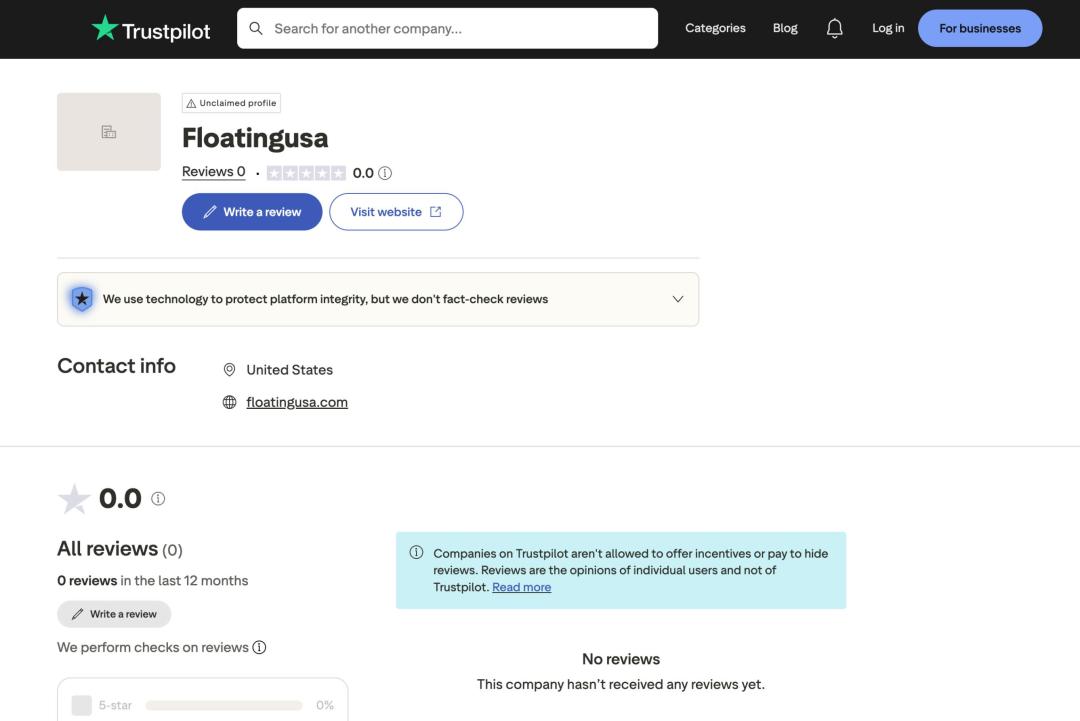Image resolution: width=1080 pixels, height=721 pixels.
Task: Click info icon in blue incentives notice
Action: click(416, 552)
